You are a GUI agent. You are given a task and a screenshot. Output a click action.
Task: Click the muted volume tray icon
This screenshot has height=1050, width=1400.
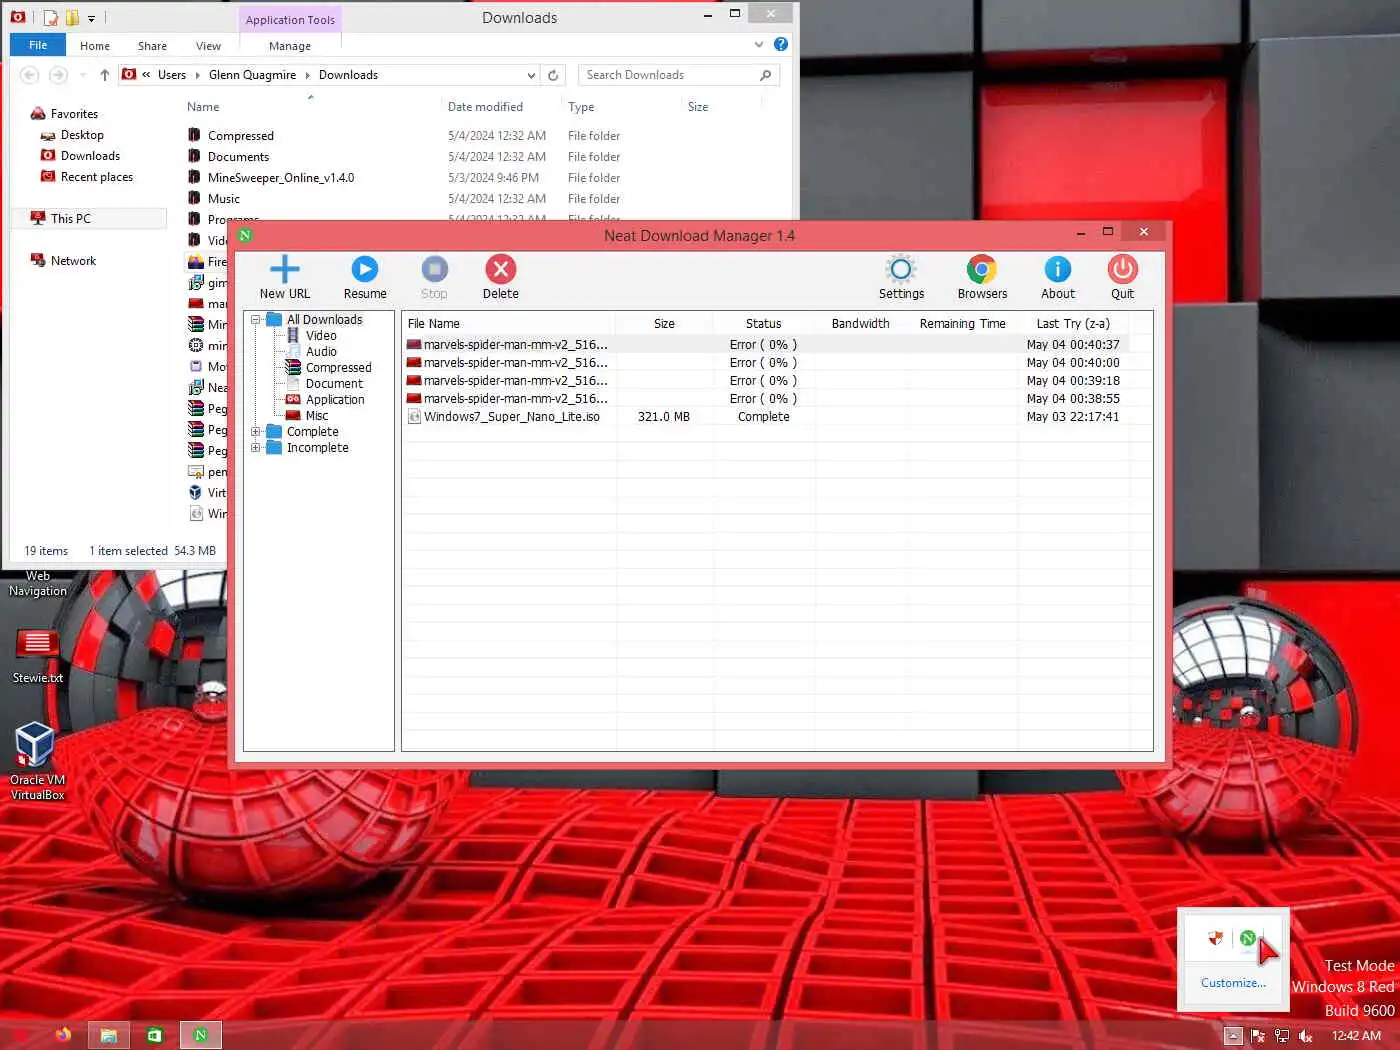click(x=1305, y=1036)
